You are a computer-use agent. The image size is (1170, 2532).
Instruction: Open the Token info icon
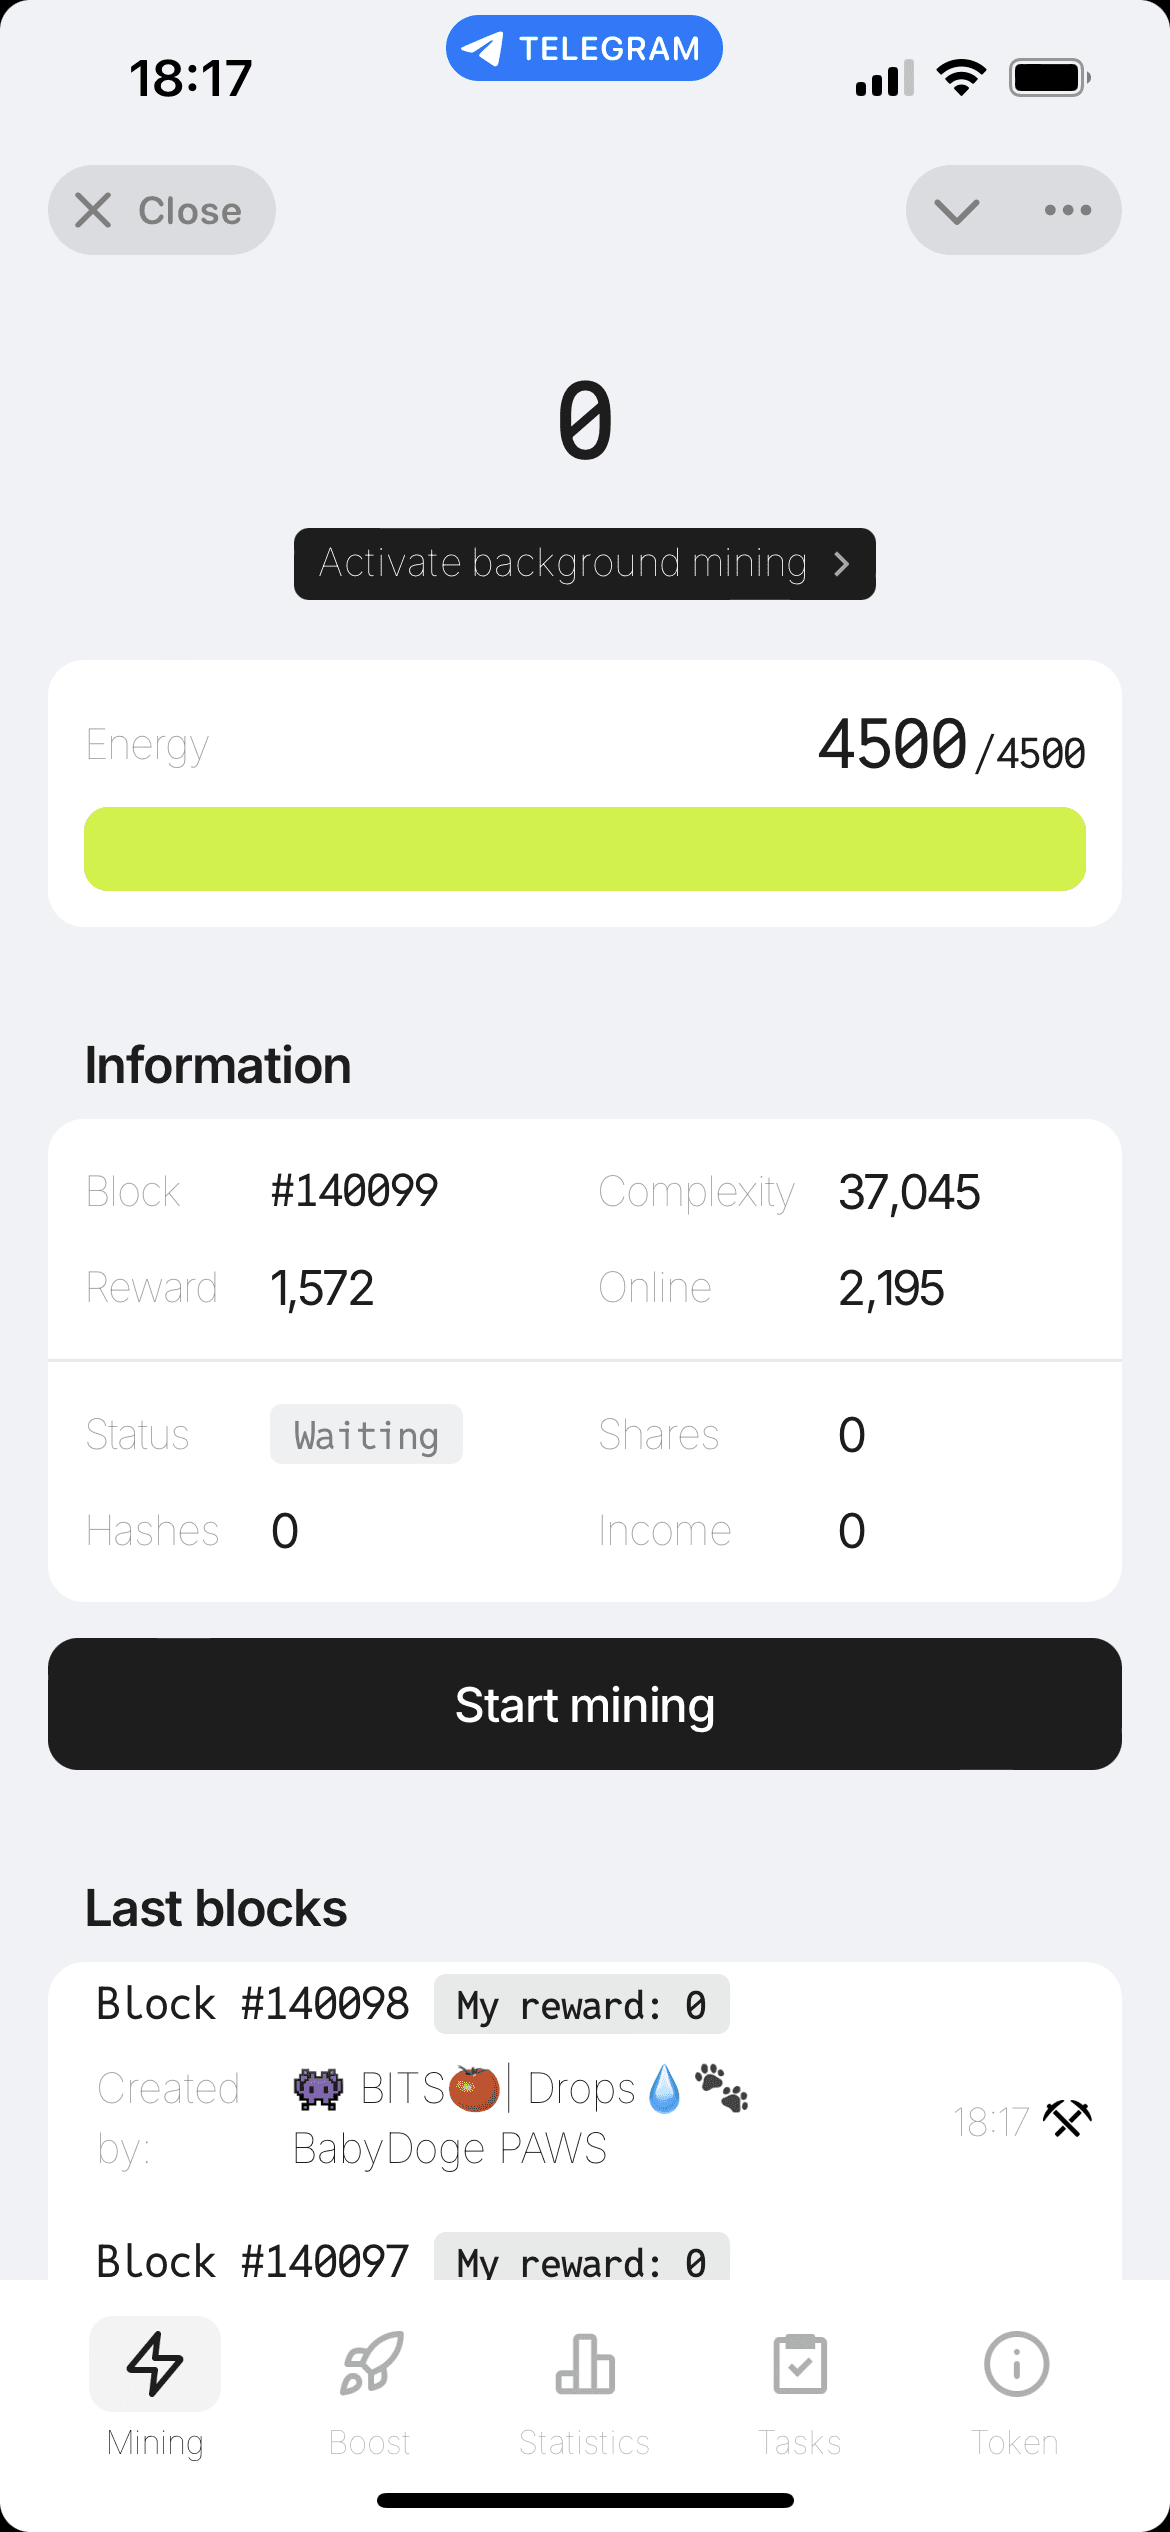tap(1016, 2364)
